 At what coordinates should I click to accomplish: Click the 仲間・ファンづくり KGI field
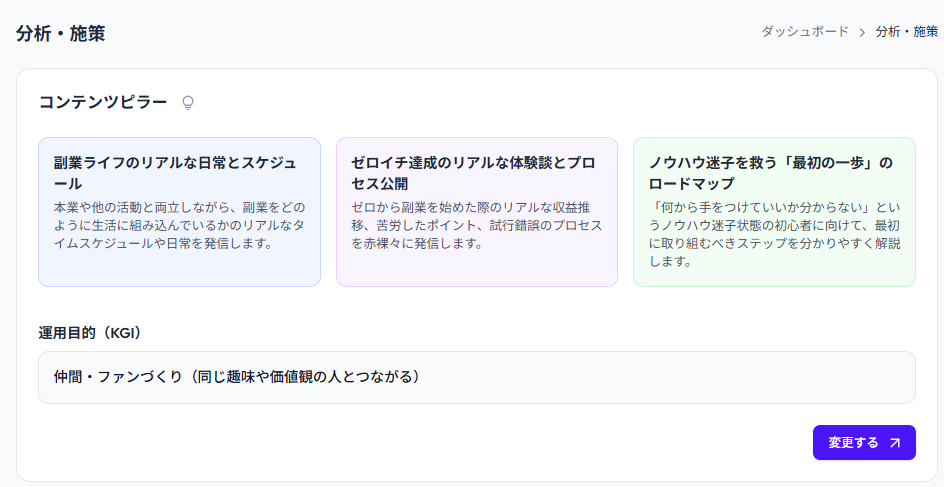click(477, 377)
